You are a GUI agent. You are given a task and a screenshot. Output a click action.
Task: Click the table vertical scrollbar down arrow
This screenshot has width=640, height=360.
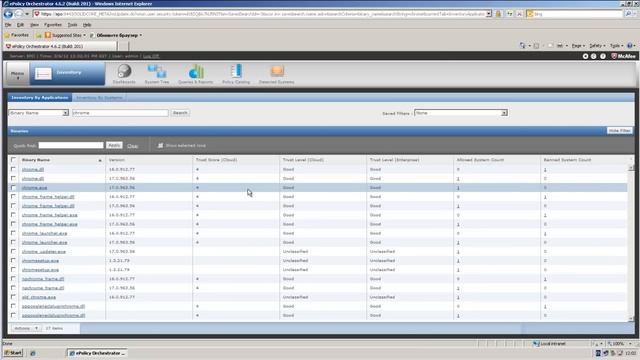(631, 318)
